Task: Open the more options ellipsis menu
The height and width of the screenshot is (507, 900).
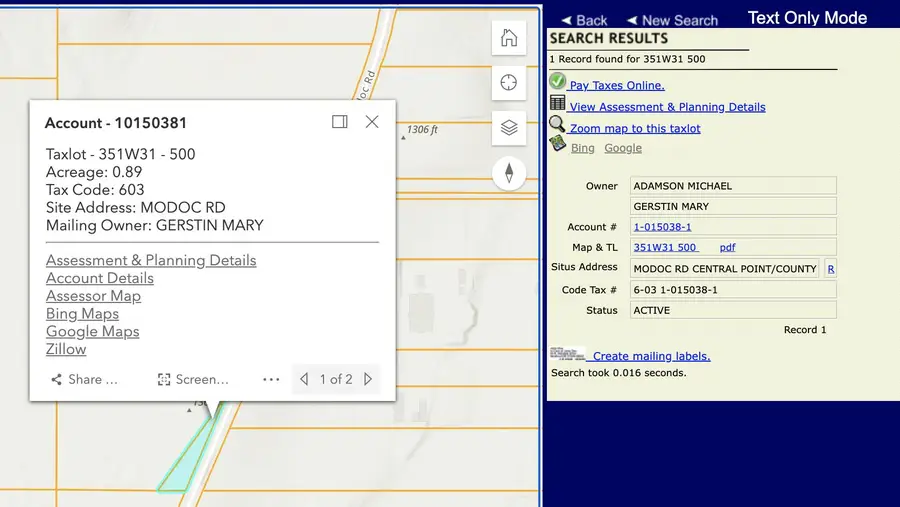Action: [271, 380]
